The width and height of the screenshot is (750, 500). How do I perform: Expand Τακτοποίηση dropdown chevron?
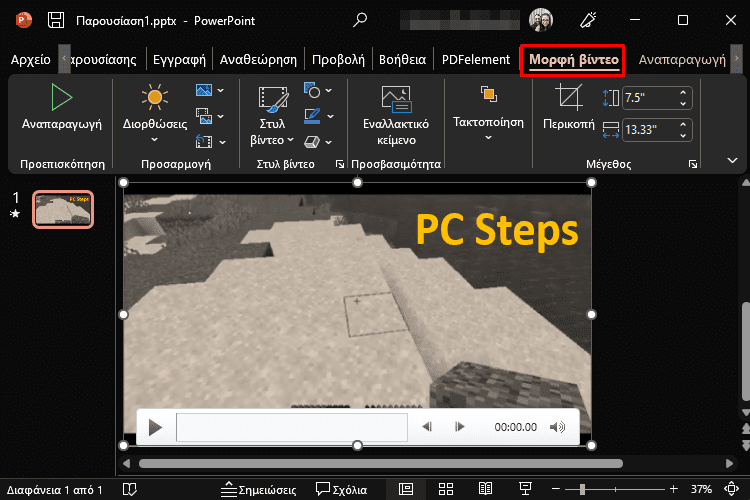coord(488,138)
